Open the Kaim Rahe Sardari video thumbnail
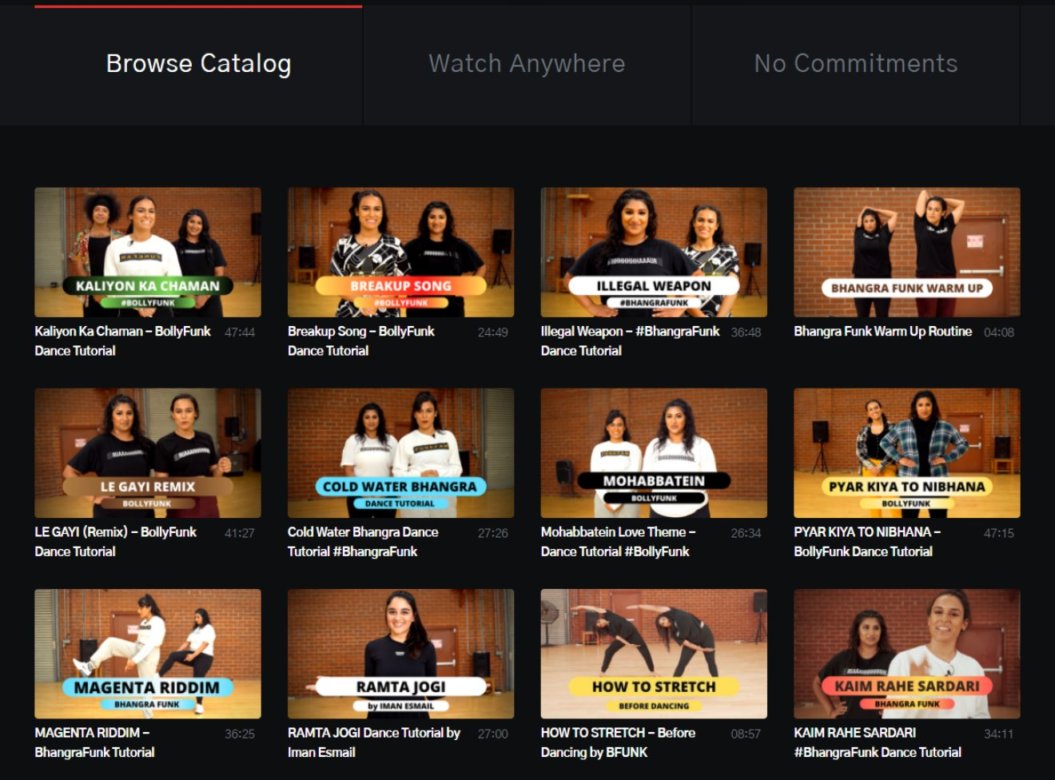 coord(907,653)
